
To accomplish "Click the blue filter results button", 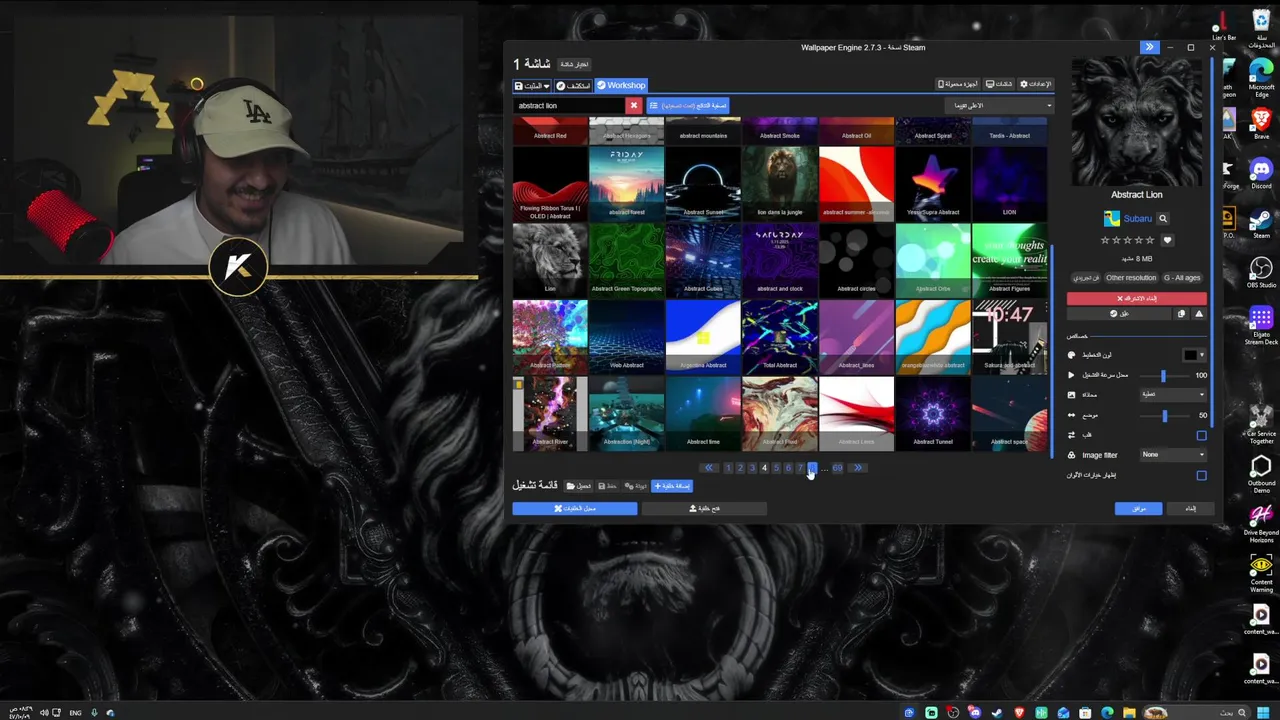I will pyautogui.click(x=687, y=105).
